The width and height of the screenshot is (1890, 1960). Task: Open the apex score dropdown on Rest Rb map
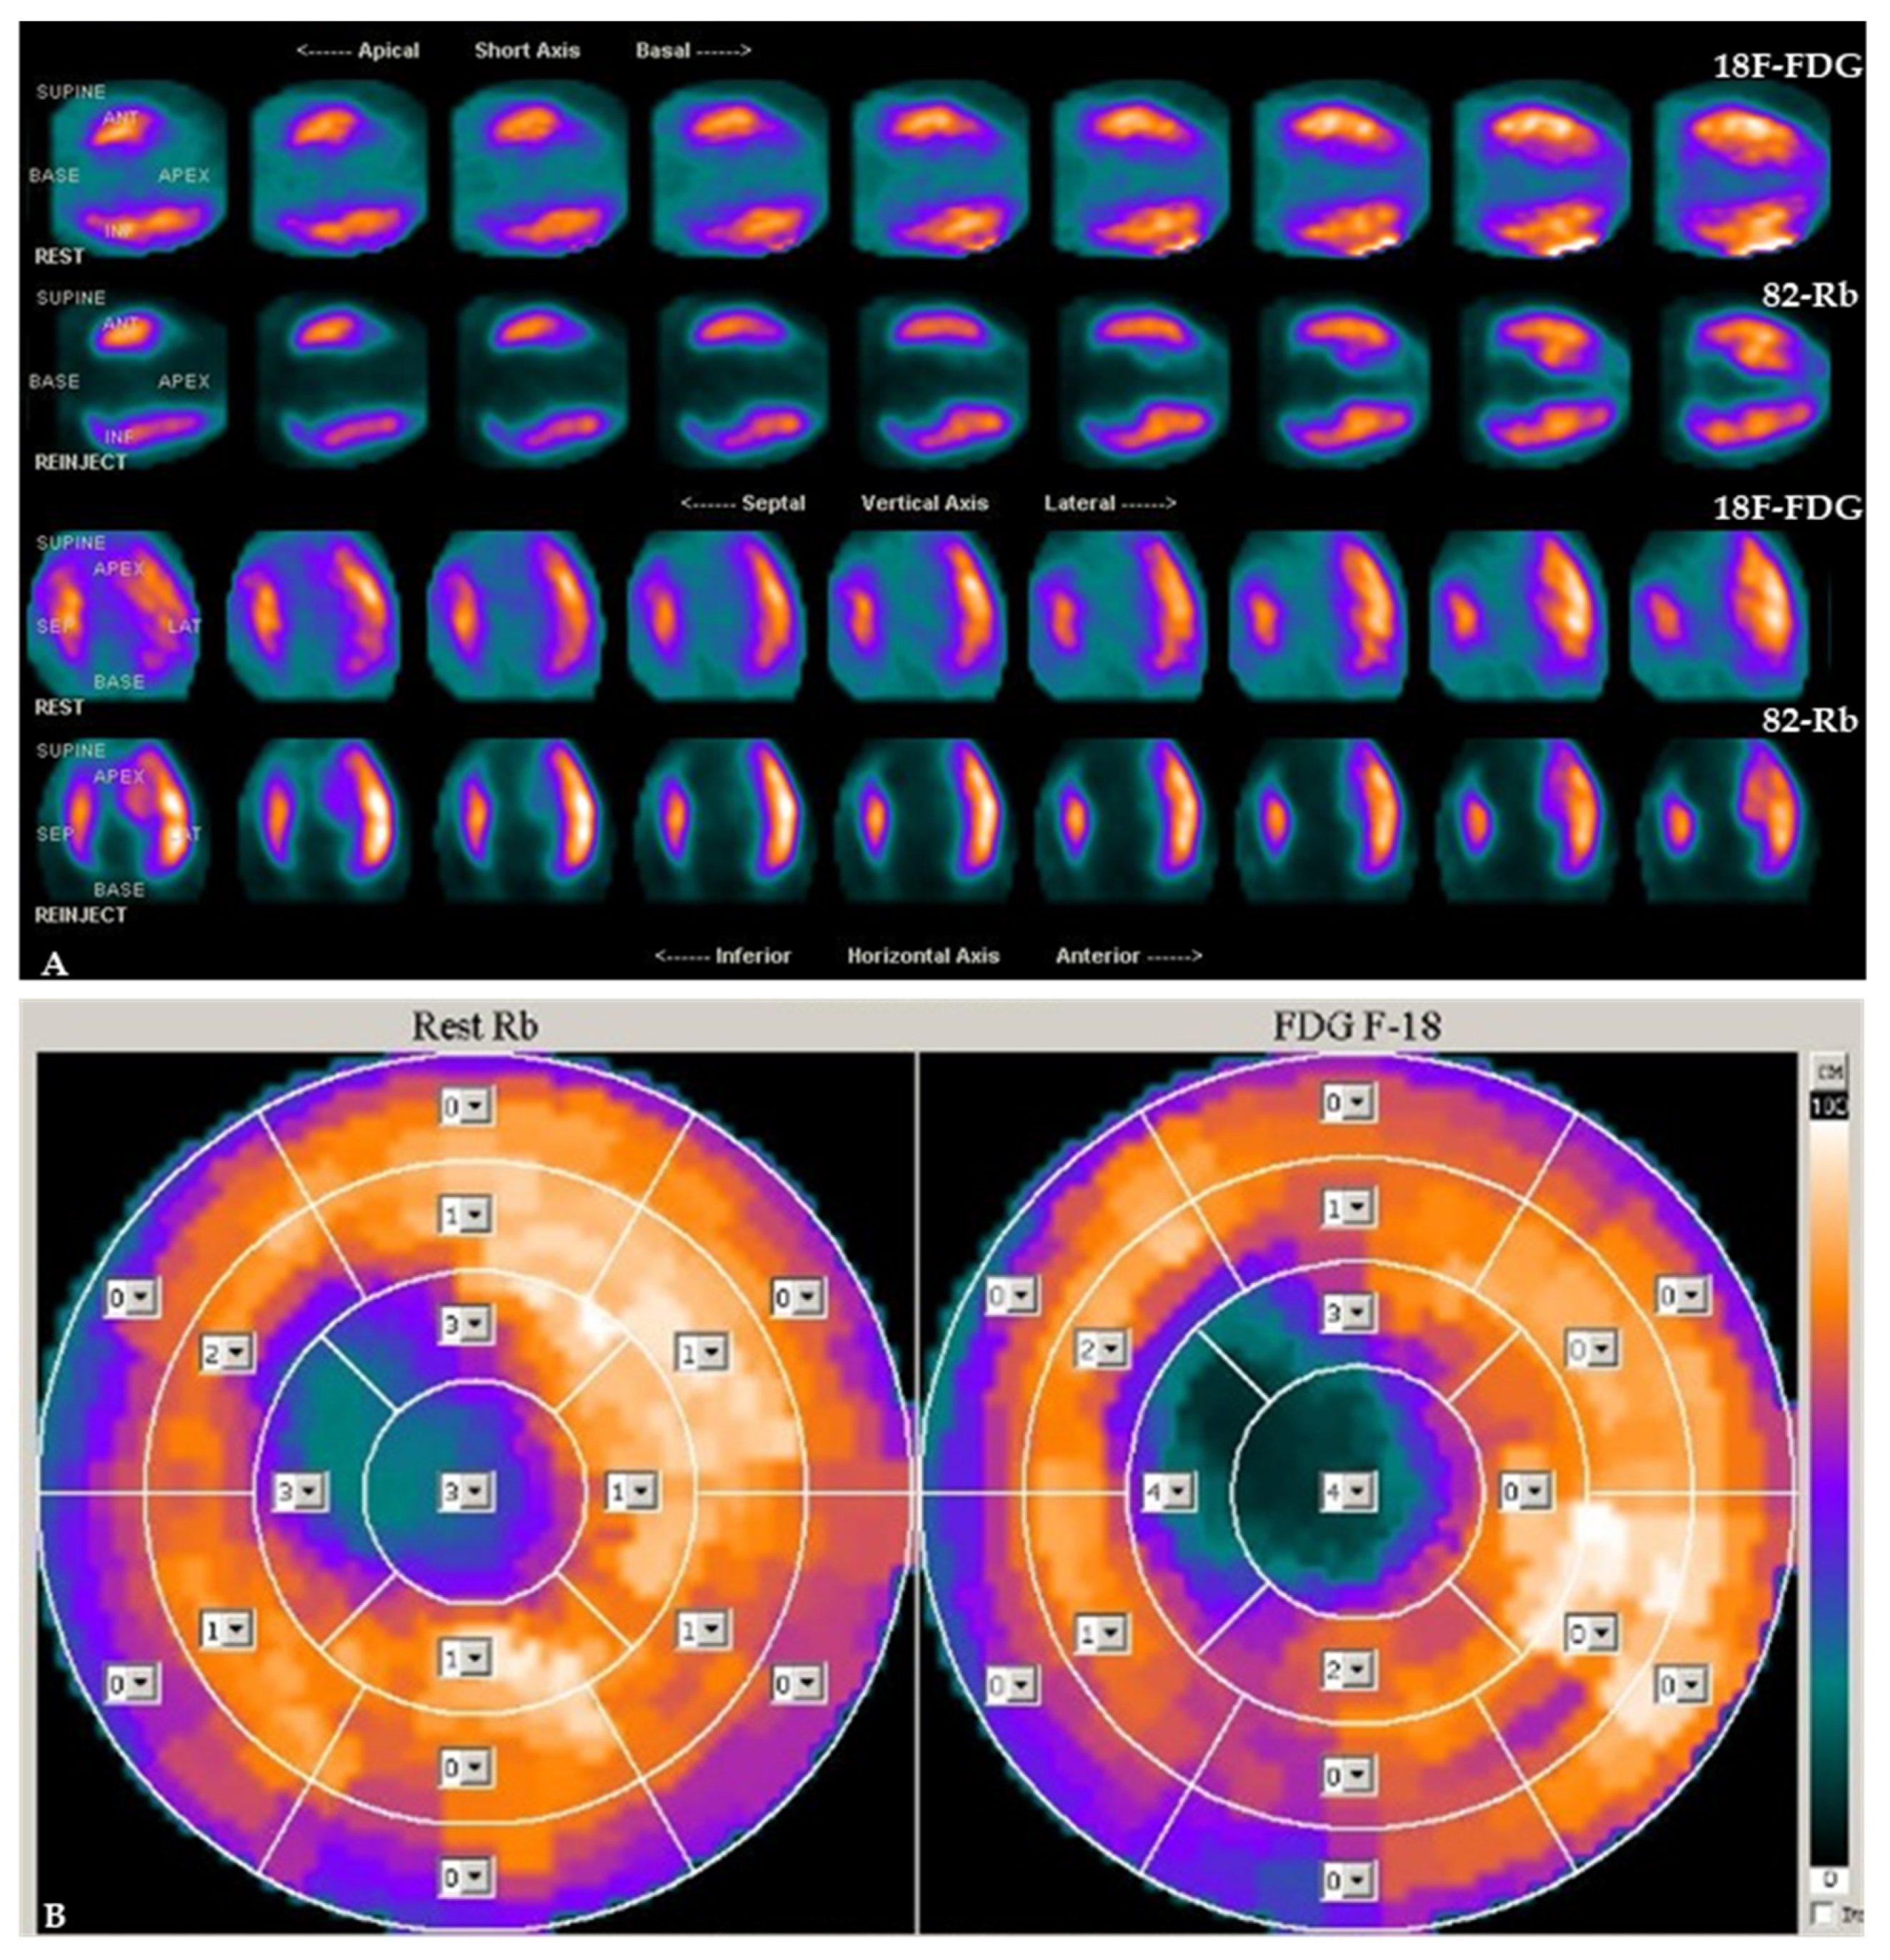coord(475,1492)
